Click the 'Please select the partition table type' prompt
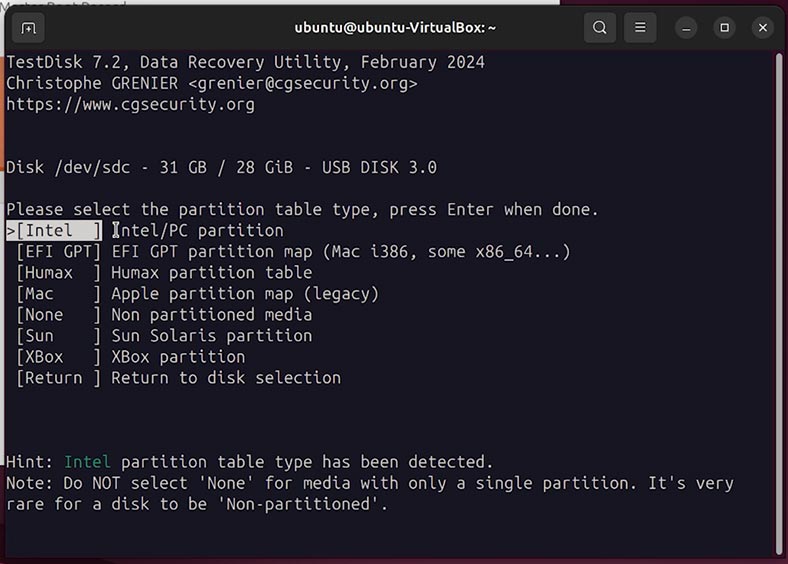 [303, 210]
